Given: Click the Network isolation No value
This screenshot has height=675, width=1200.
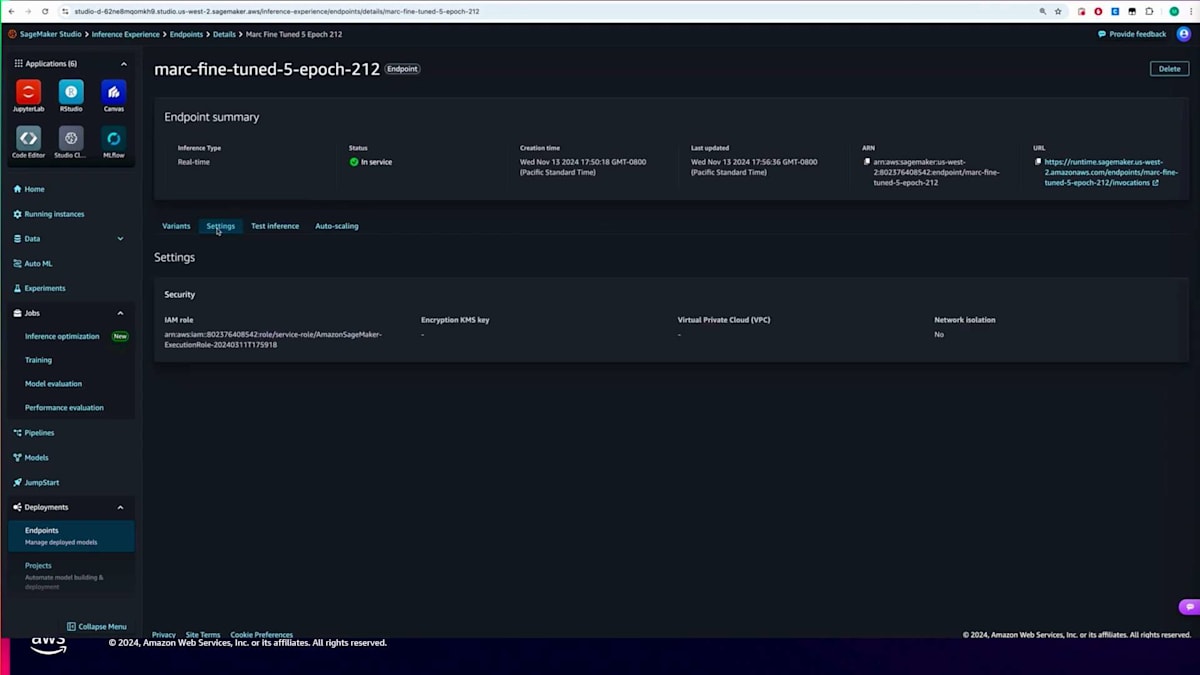Looking at the screenshot, I should point(939,334).
